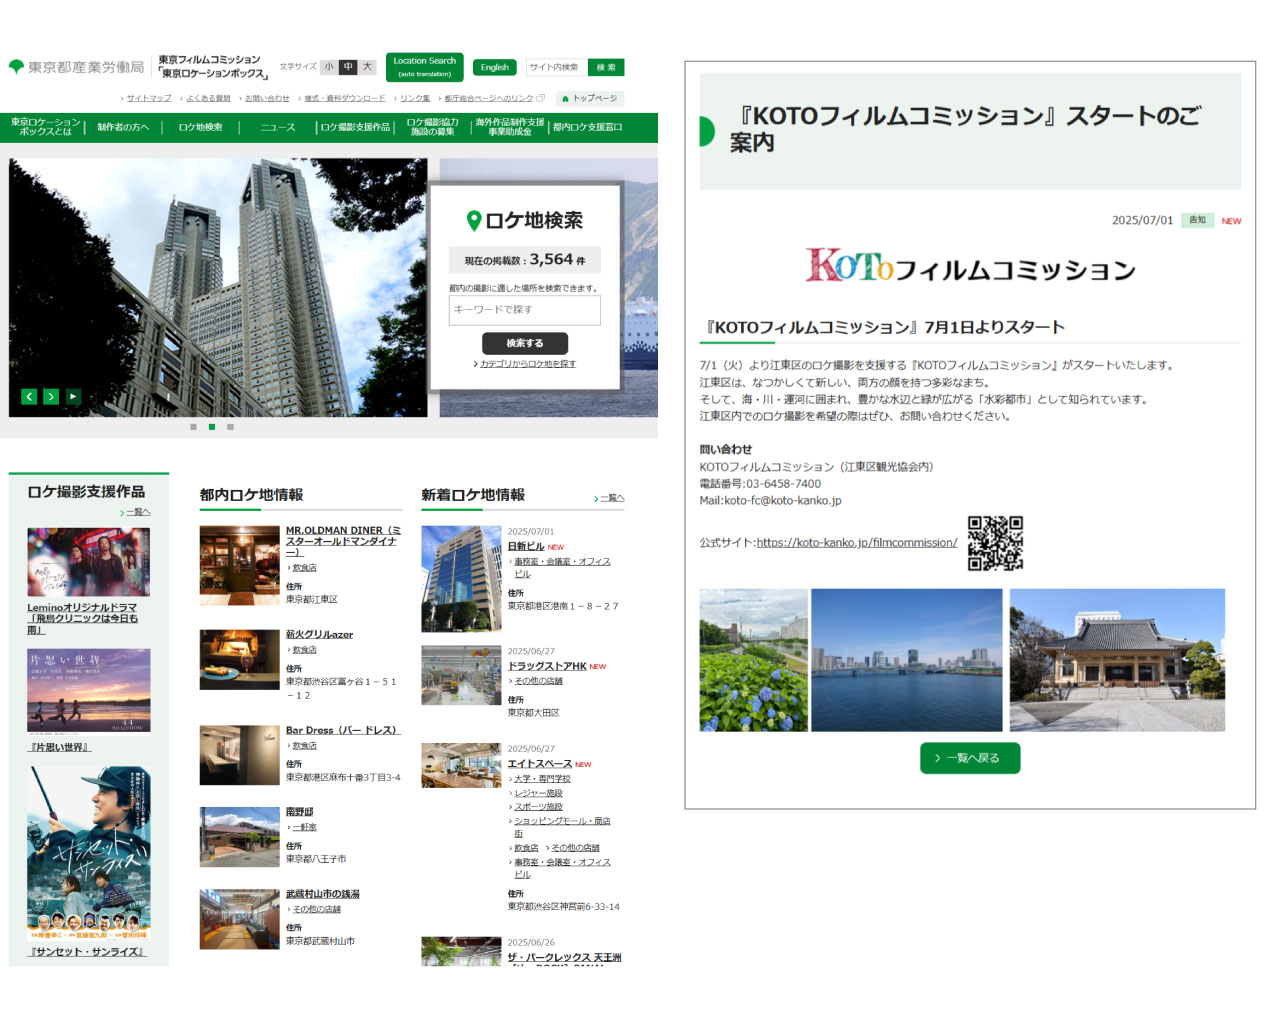Select the first carousel indicator dot
Screen dimensions: 1280x1024
pos(193,425)
